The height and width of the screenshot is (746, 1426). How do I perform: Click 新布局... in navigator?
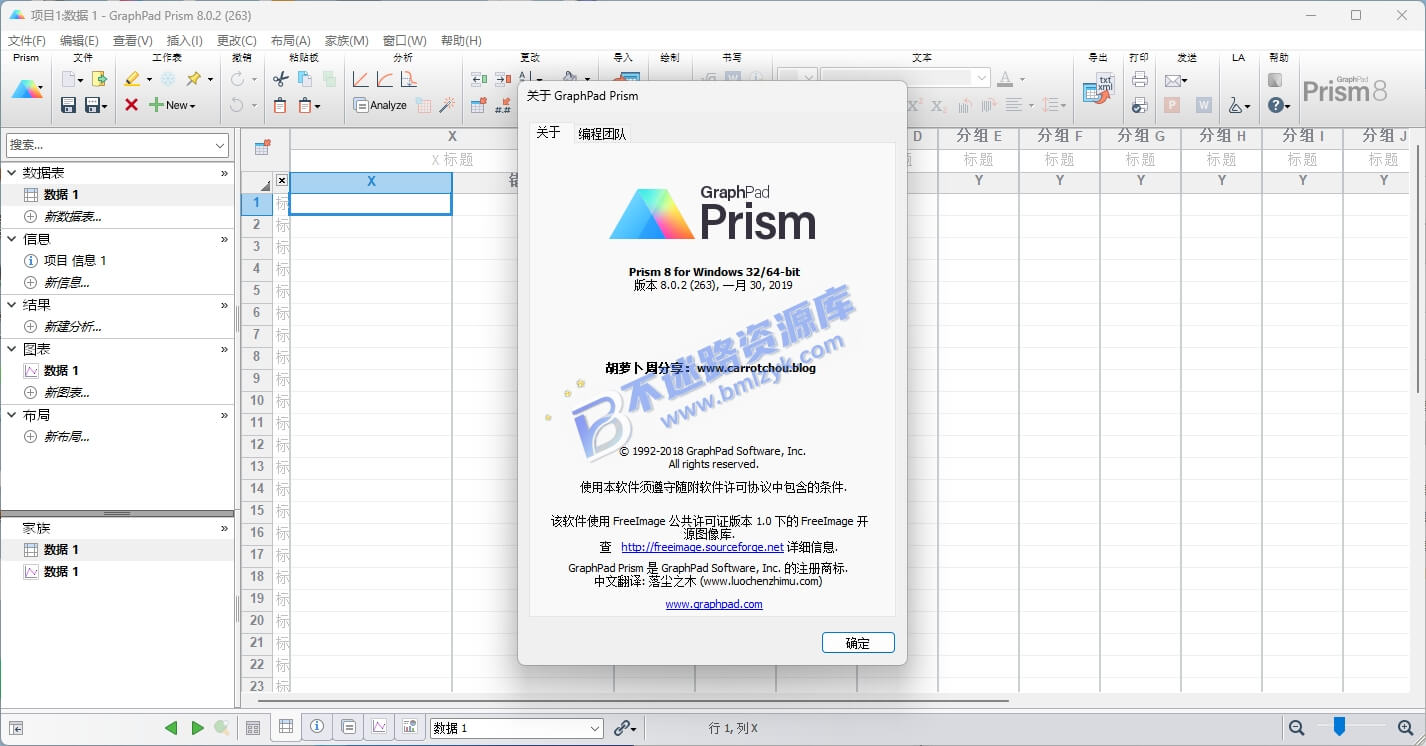[x=66, y=437]
